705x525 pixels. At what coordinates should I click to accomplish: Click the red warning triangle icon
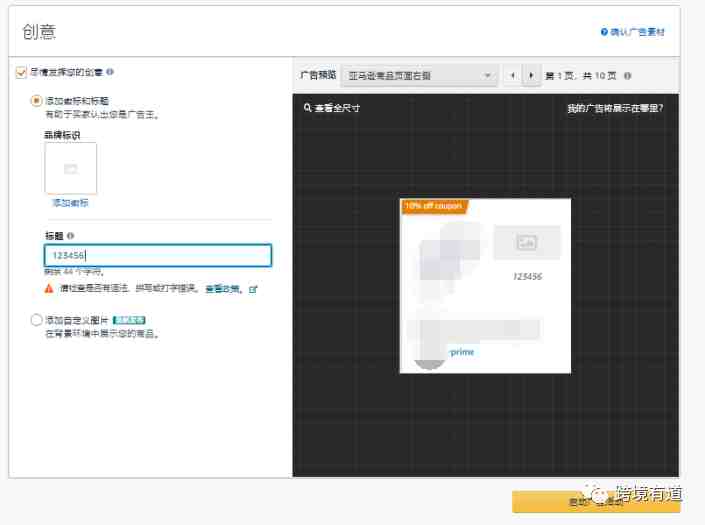[x=49, y=289]
